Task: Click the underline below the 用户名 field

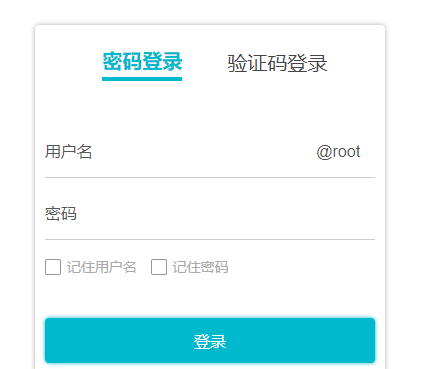Action: click(x=210, y=178)
